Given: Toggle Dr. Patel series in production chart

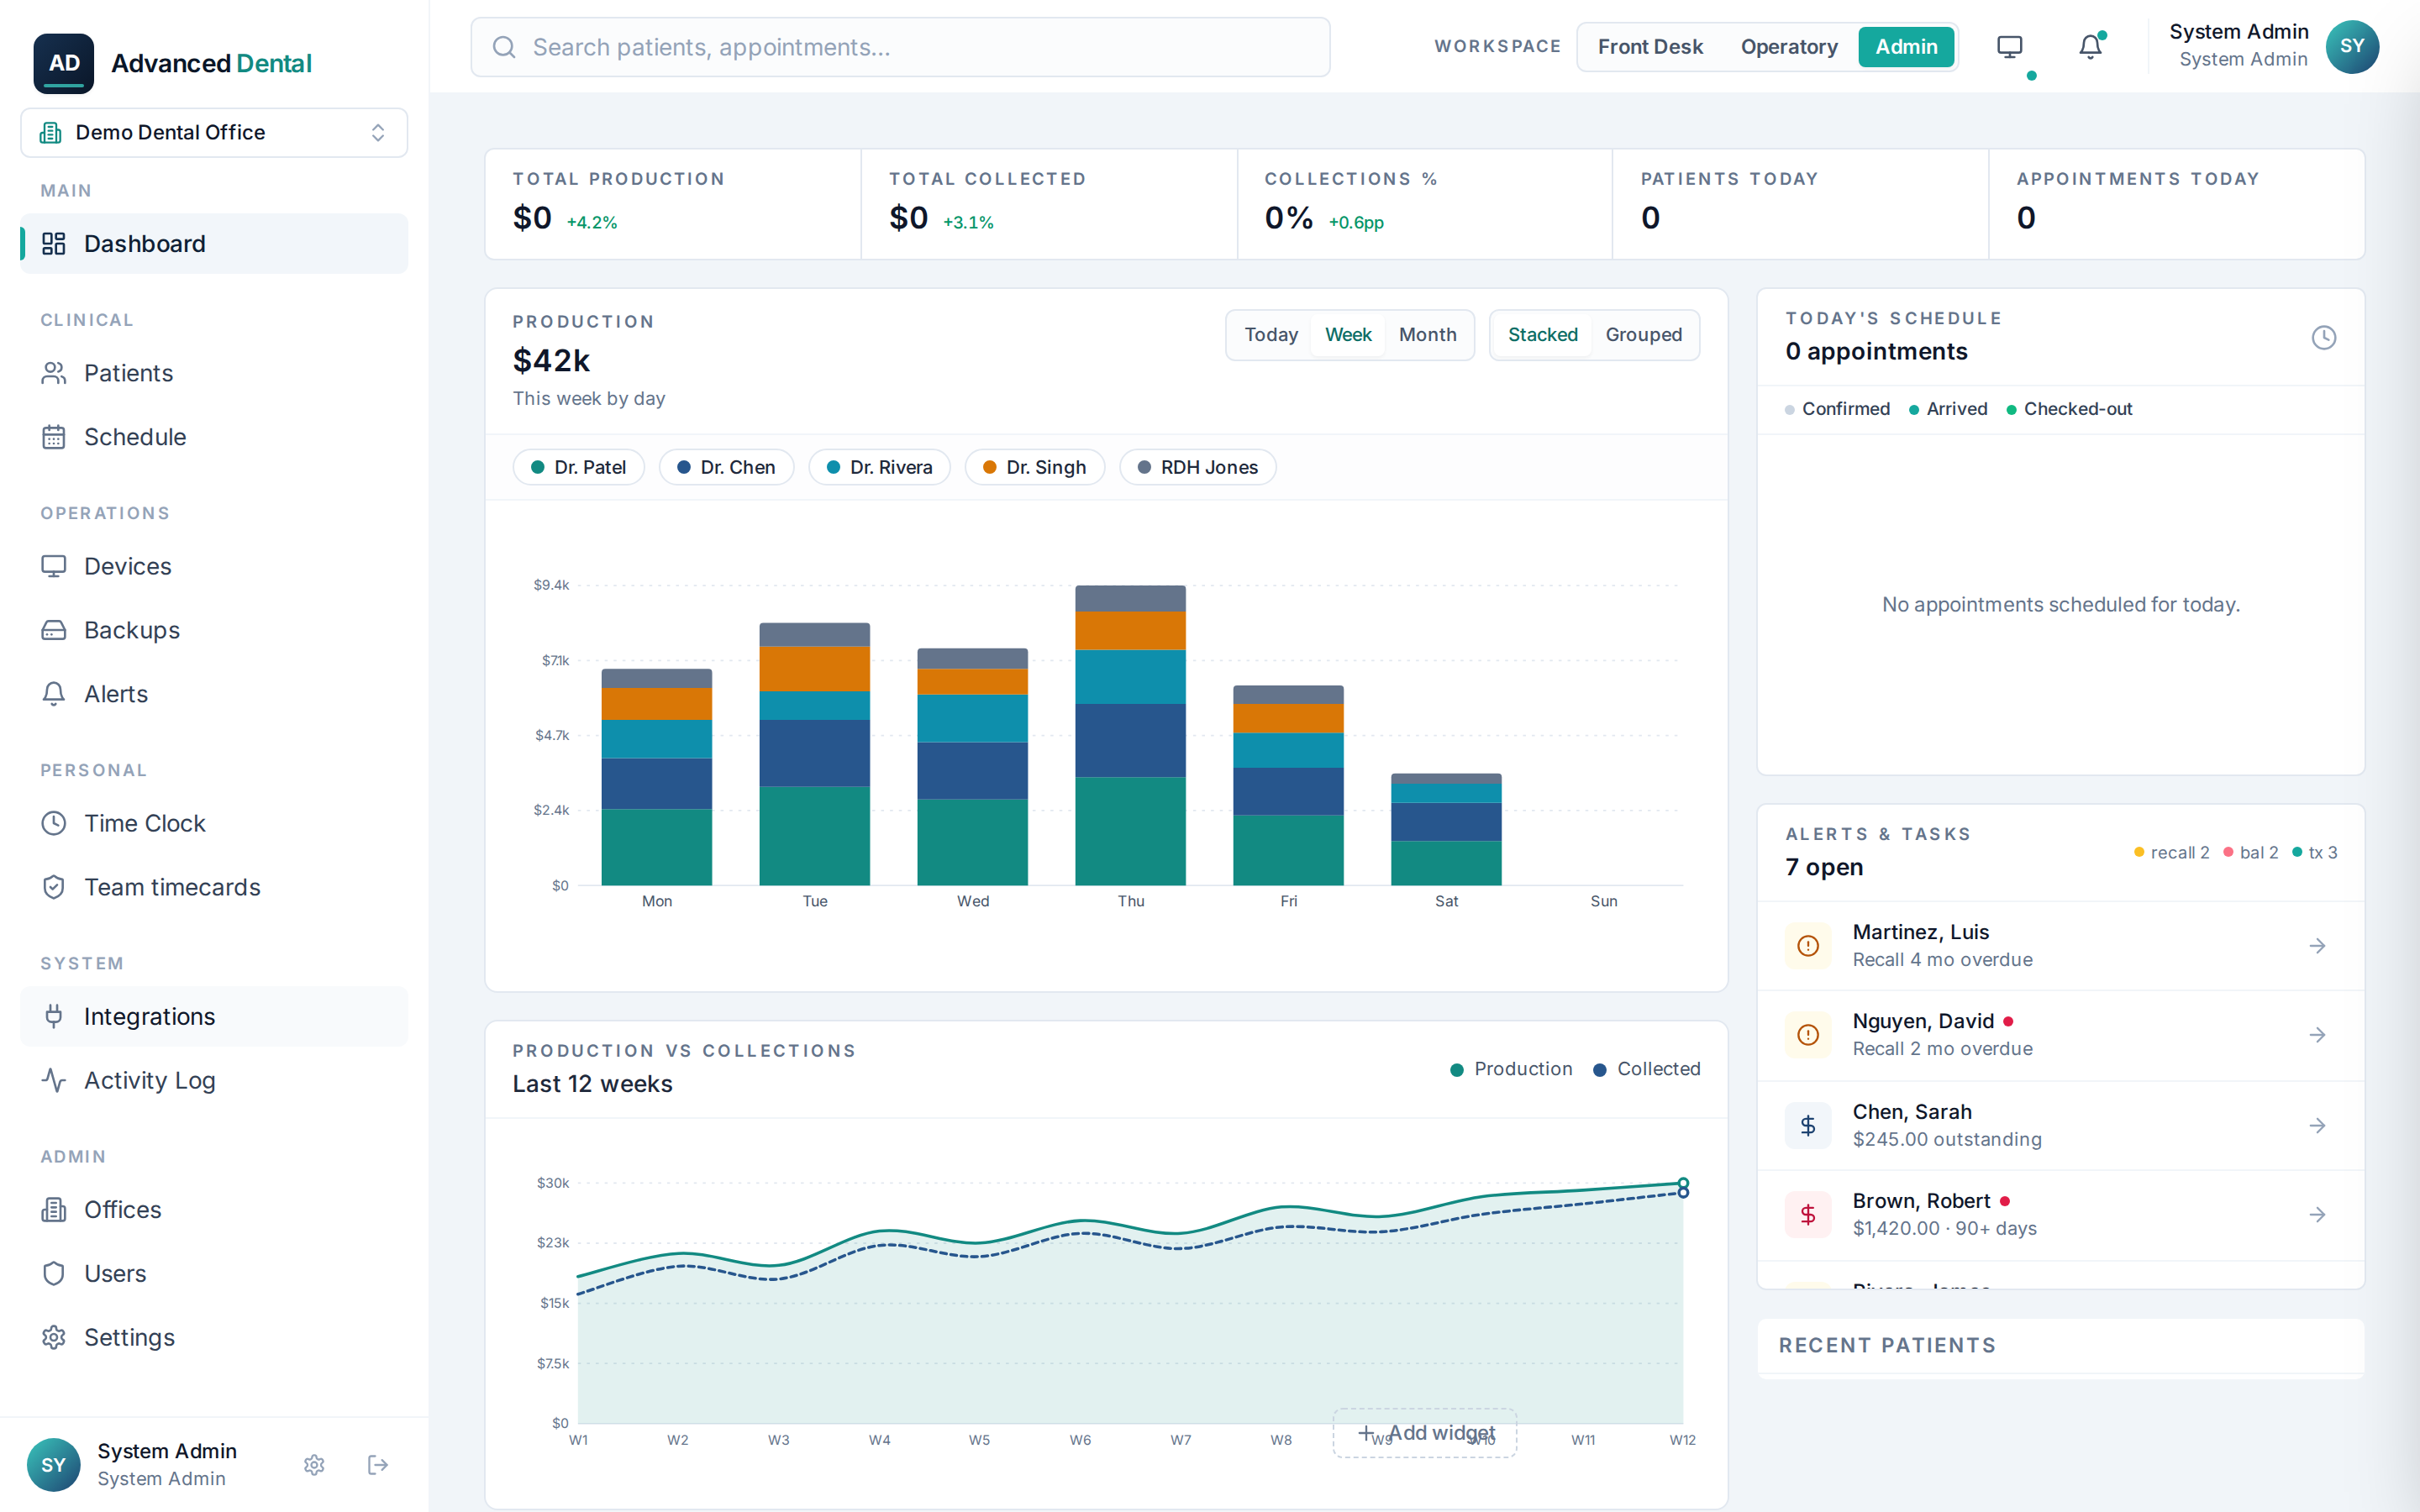Looking at the screenshot, I should click(x=578, y=467).
